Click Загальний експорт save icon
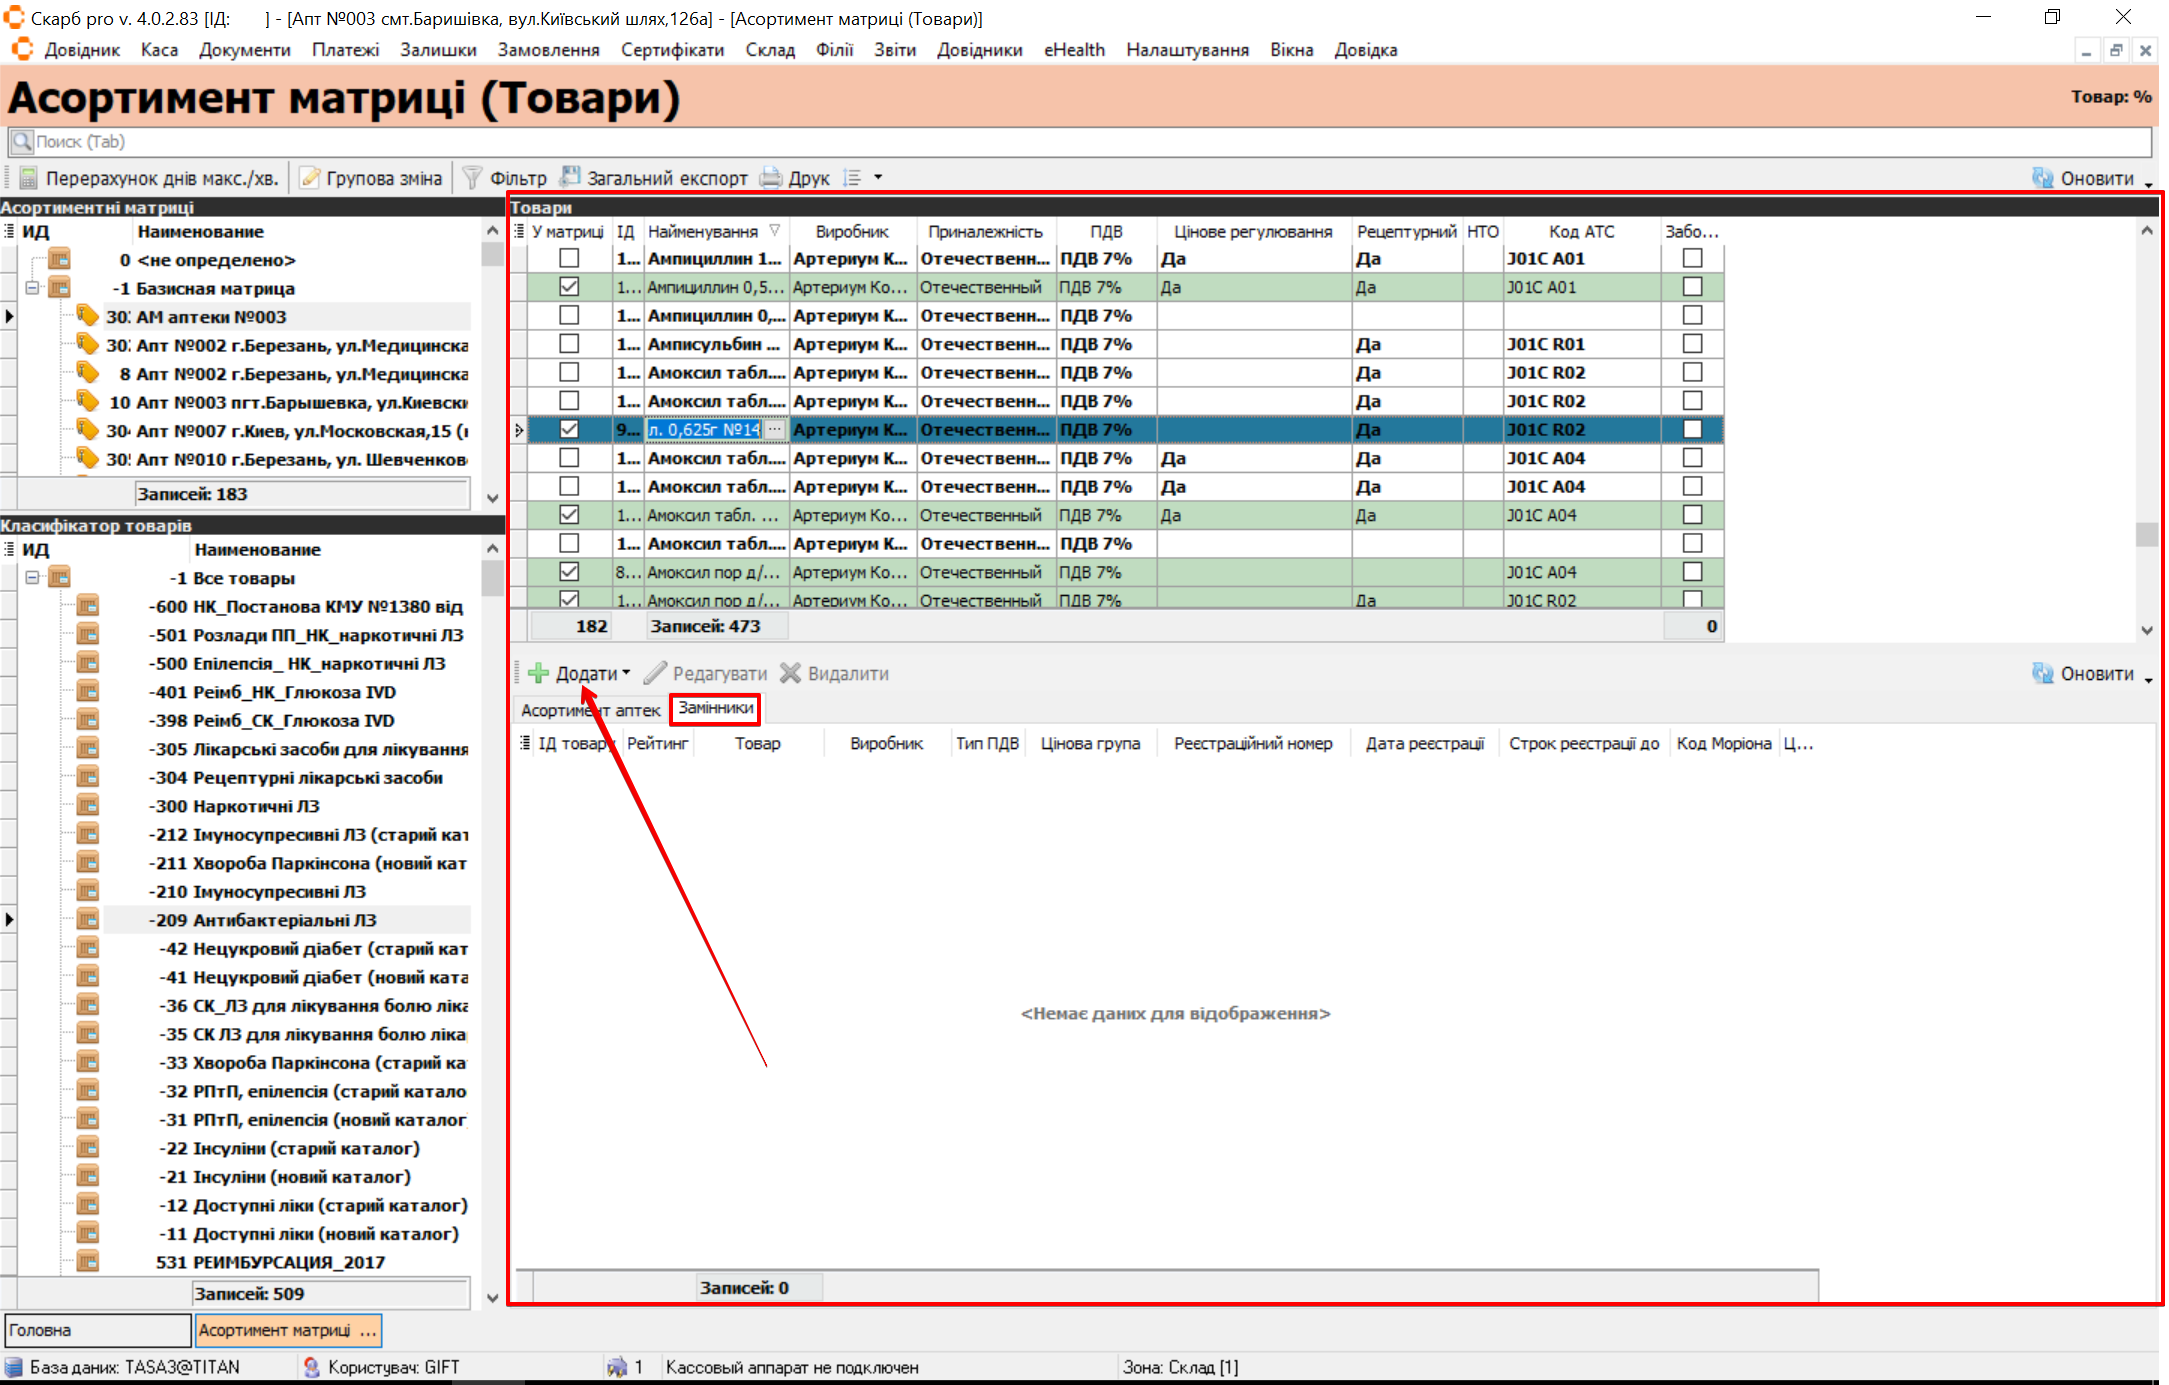Image resolution: width=2169 pixels, height=1385 pixels. pos(570,177)
